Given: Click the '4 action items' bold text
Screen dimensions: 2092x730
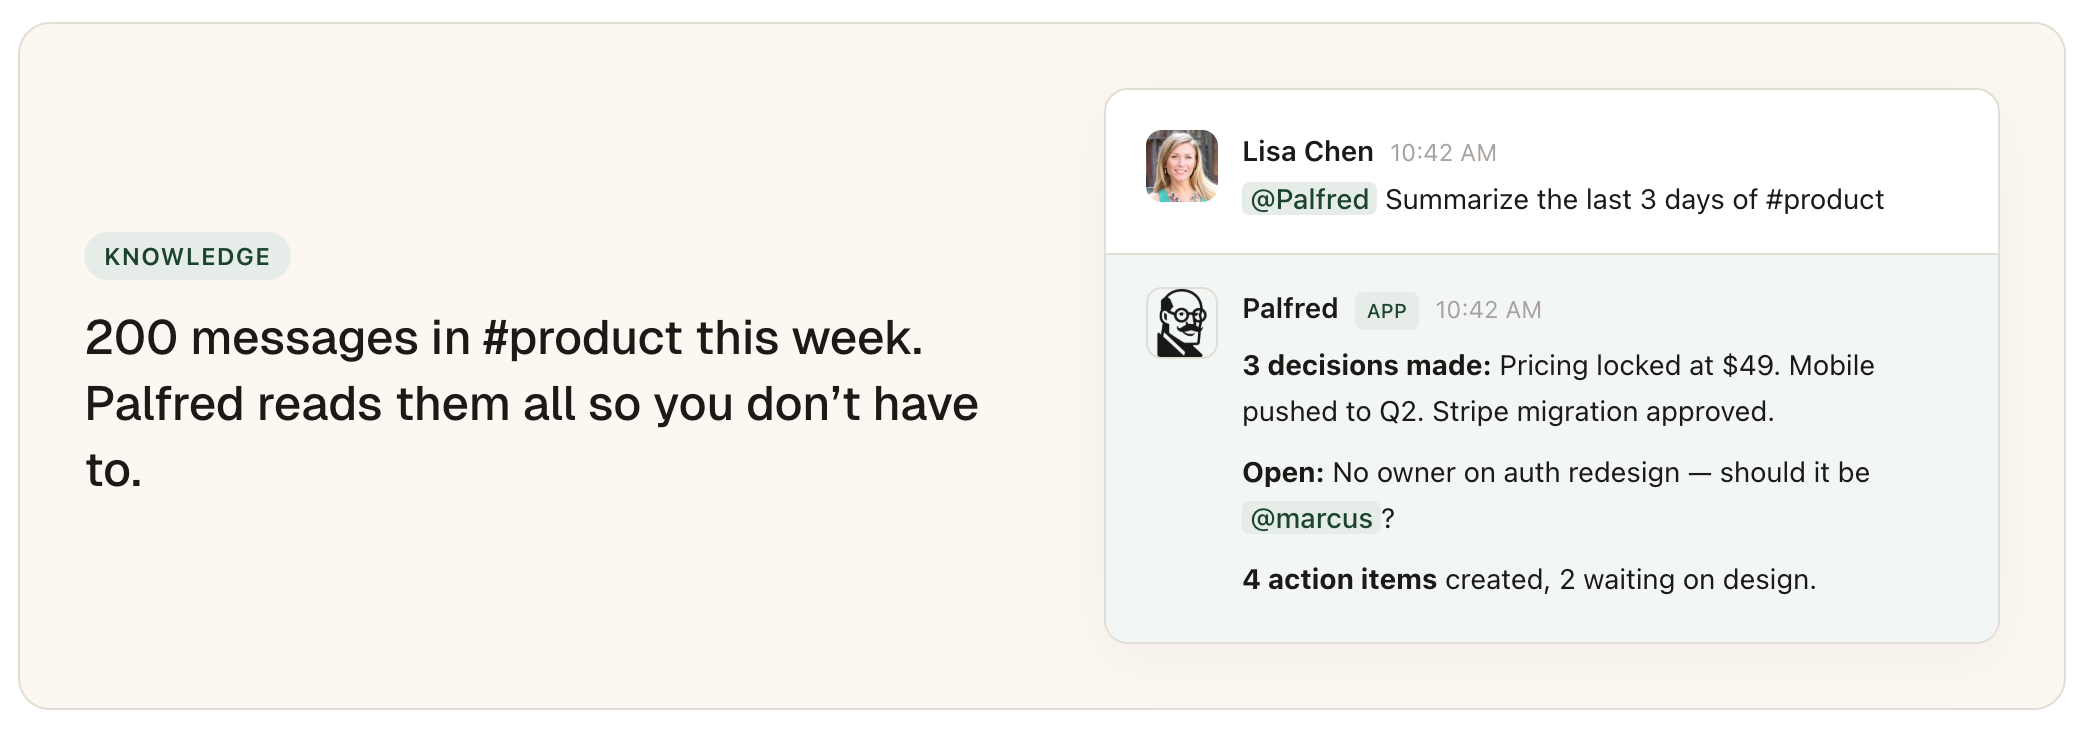Looking at the screenshot, I should tap(1339, 579).
